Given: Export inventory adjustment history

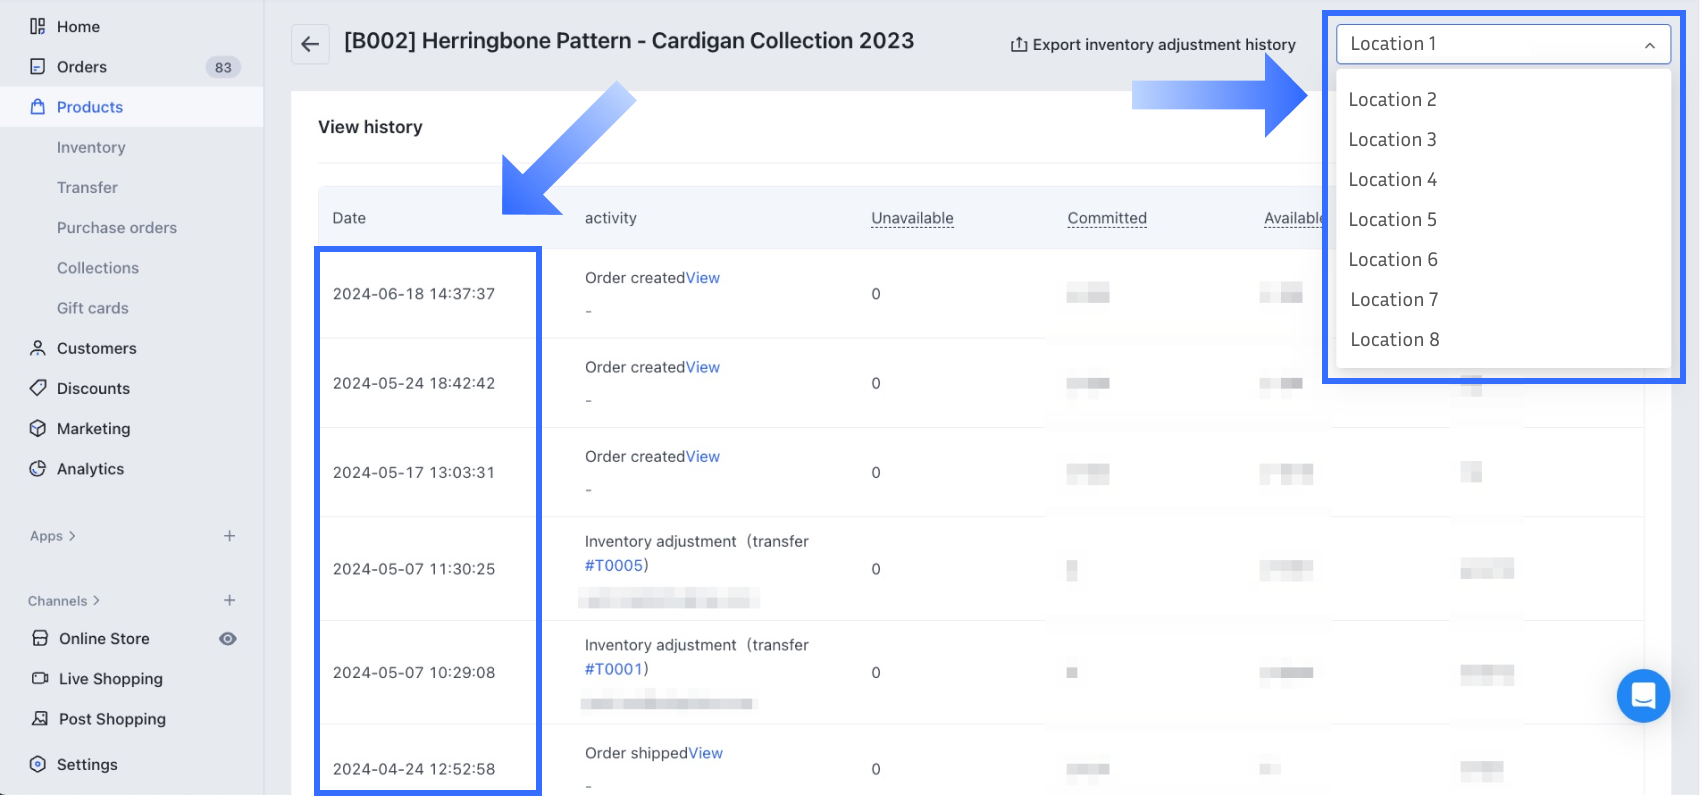Looking at the screenshot, I should pyautogui.click(x=1153, y=45).
